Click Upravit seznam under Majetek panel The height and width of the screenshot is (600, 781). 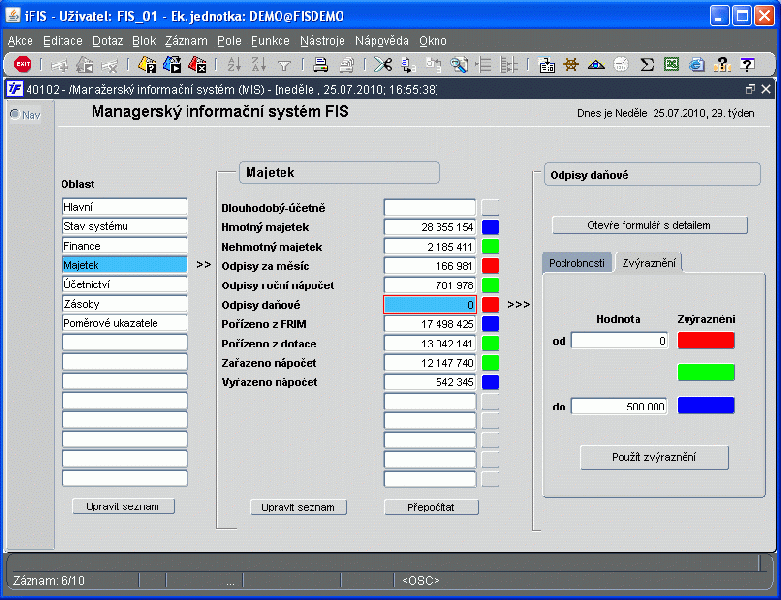[x=298, y=507]
